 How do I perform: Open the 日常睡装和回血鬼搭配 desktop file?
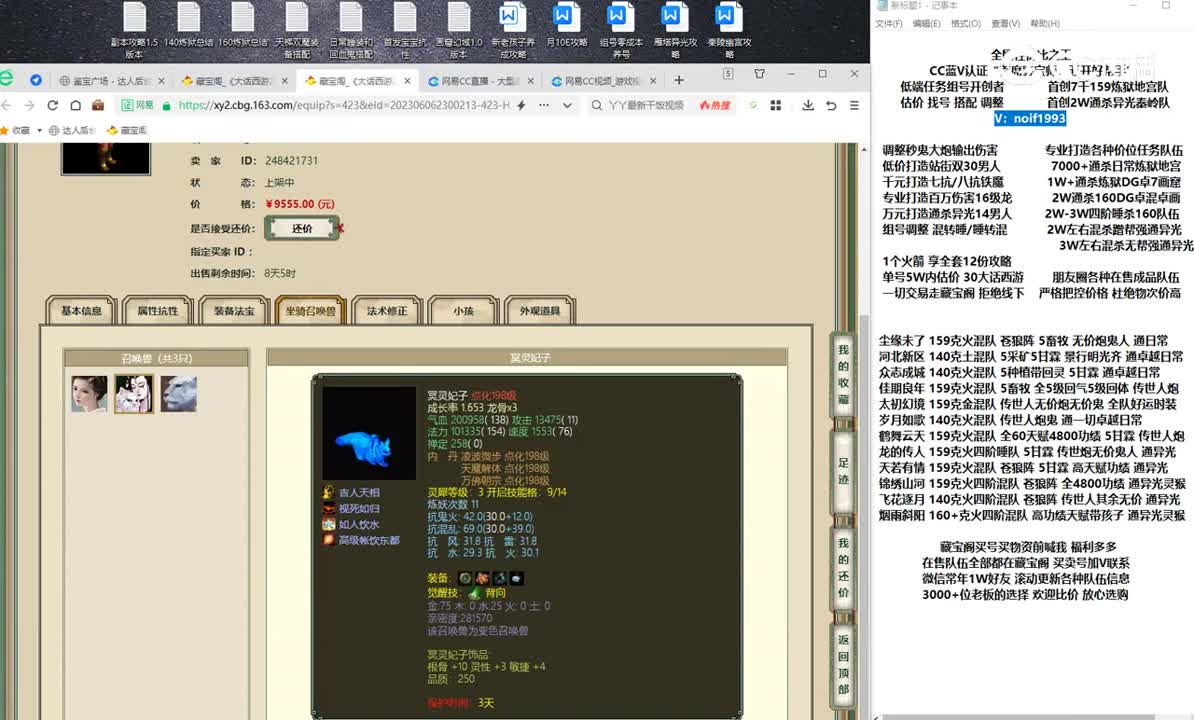pos(351,29)
